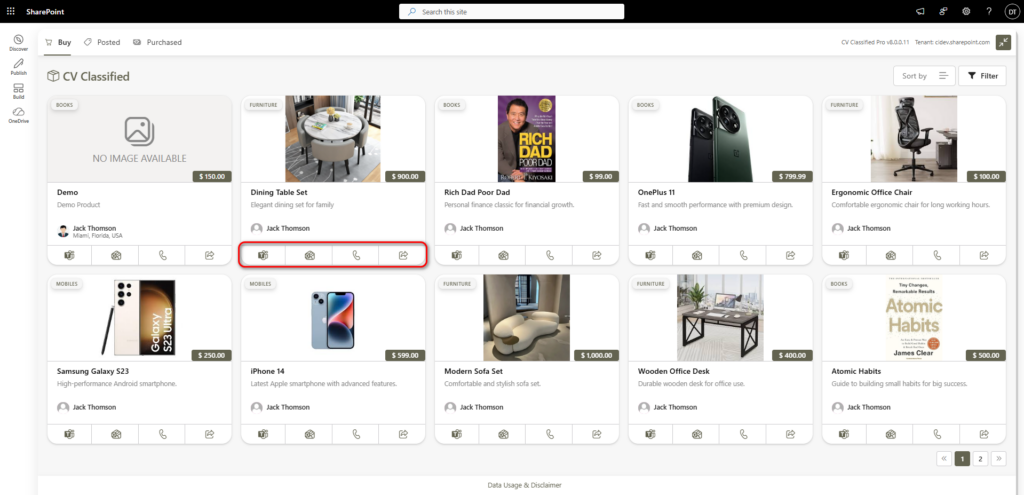
Task: Call the seller on the Demo card
Action: tap(163, 255)
